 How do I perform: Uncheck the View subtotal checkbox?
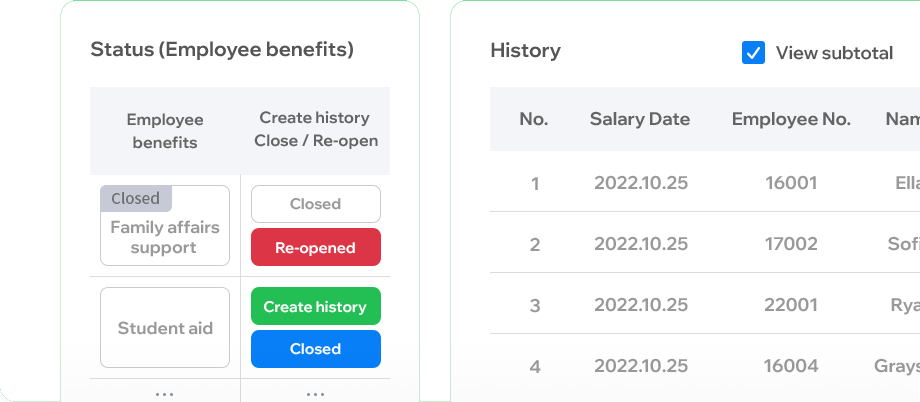753,53
